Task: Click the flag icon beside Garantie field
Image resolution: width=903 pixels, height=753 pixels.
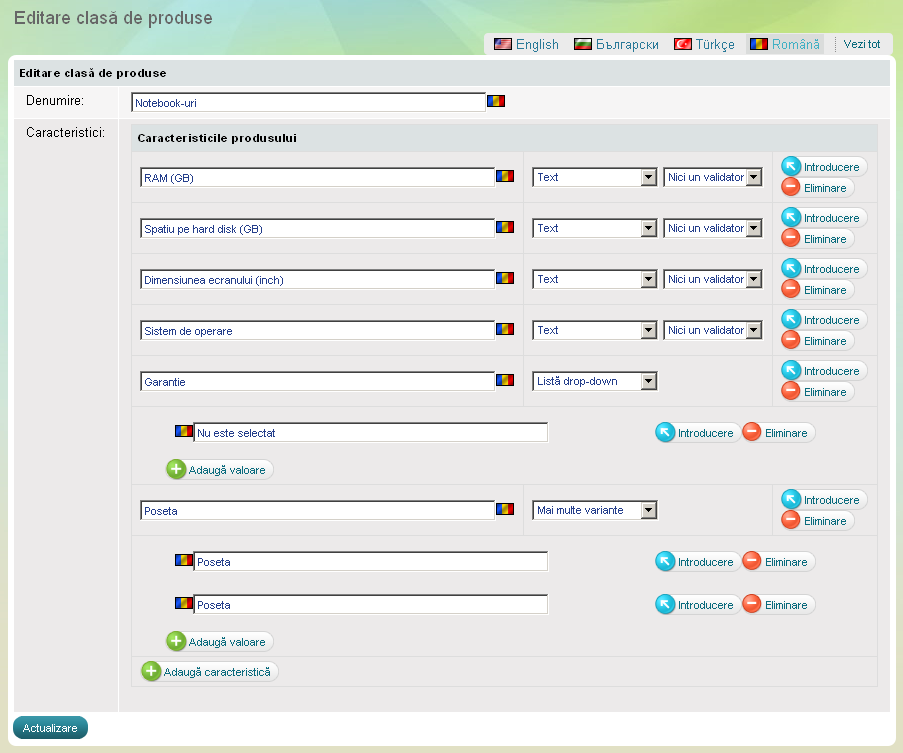Action: 505,380
